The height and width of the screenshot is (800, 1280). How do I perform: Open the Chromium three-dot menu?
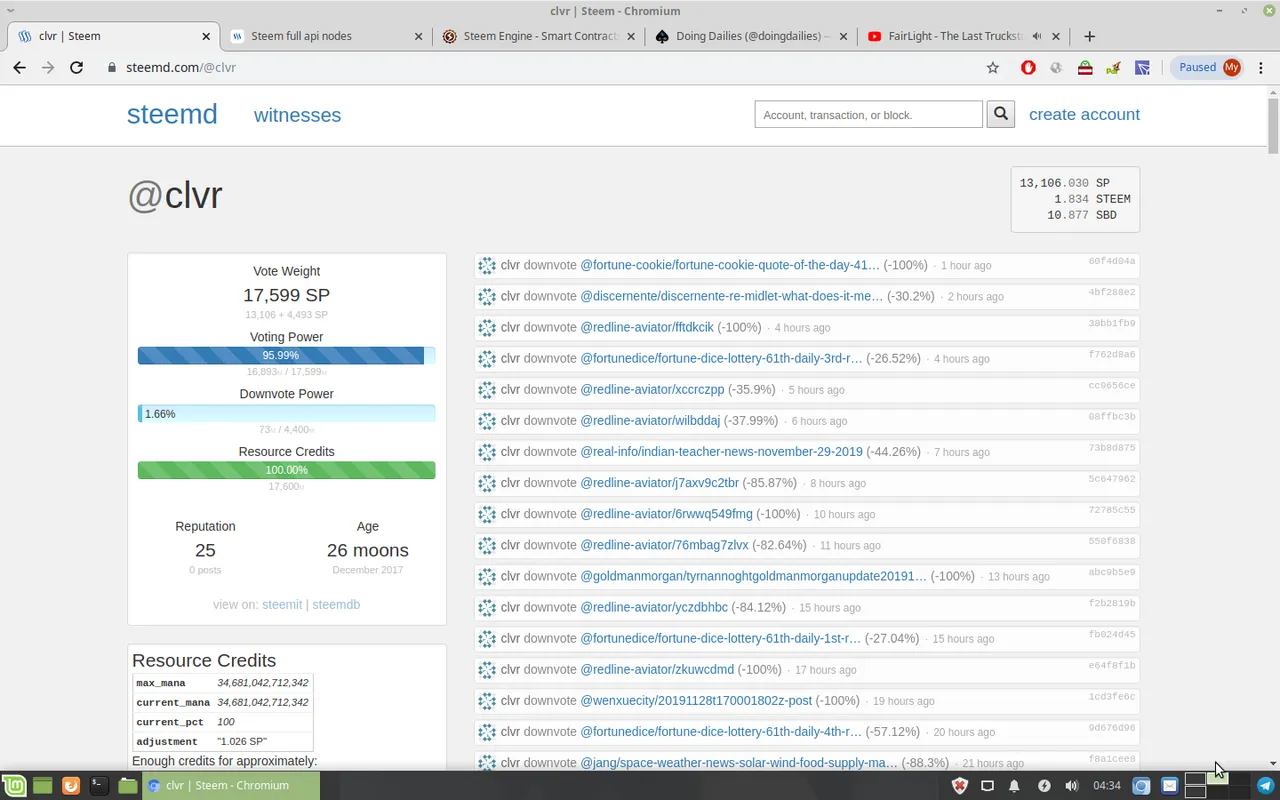[1262, 67]
